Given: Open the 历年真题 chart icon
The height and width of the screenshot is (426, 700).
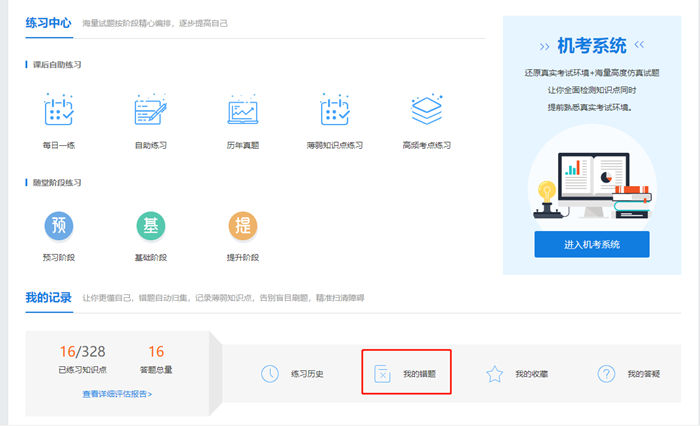Looking at the screenshot, I should [x=243, y=110].
